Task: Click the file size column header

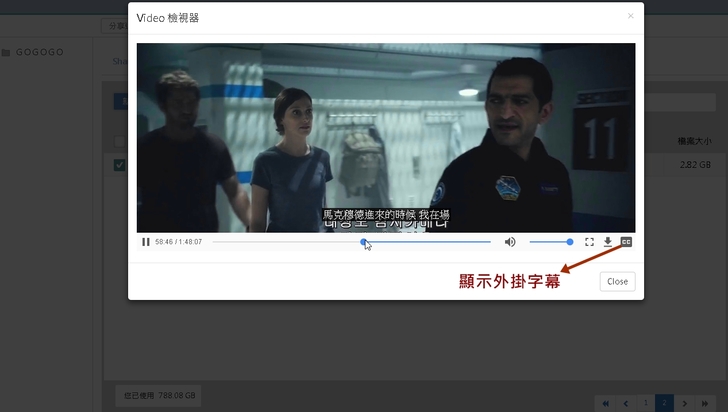Action: pos(694,141)
